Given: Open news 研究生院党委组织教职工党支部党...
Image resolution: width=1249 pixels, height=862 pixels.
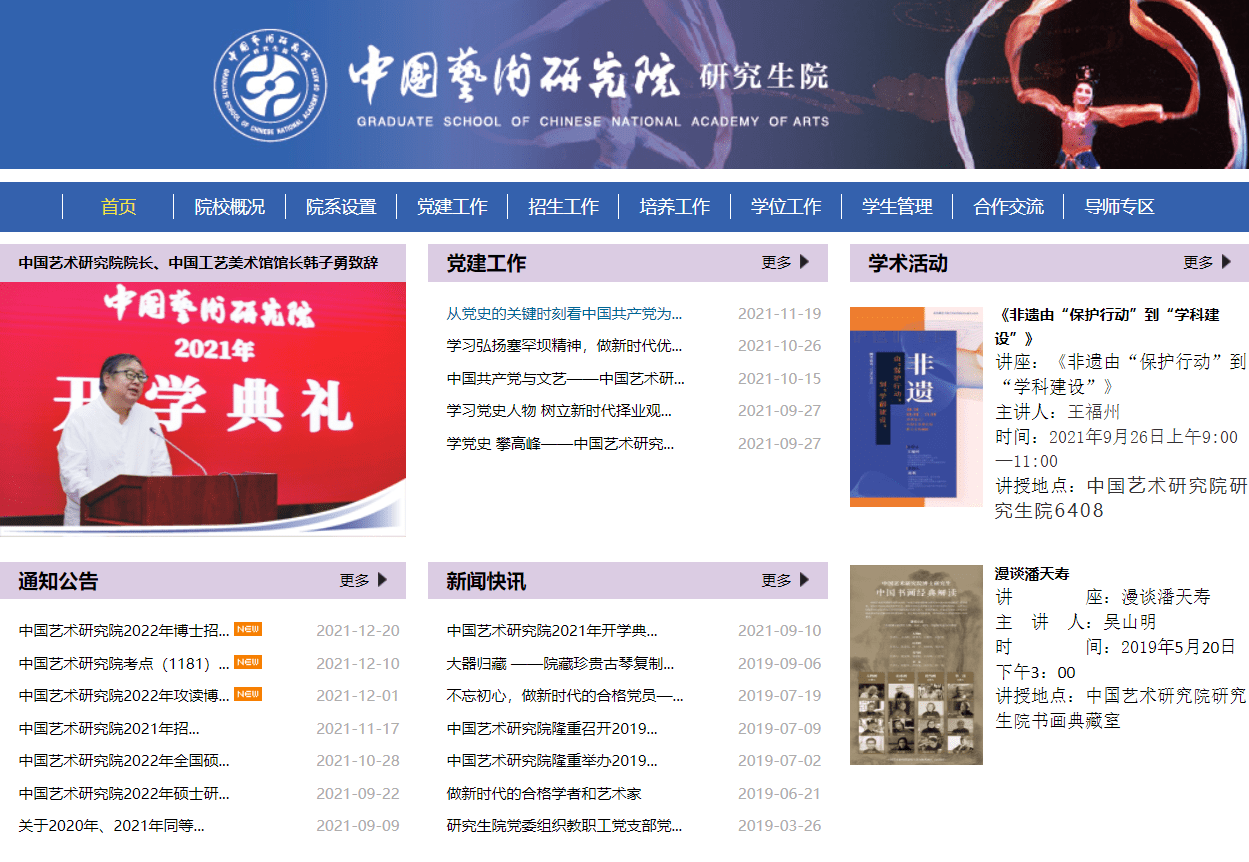Looking at the screenshot, I should pyautogui.click(x=564, y=826).
